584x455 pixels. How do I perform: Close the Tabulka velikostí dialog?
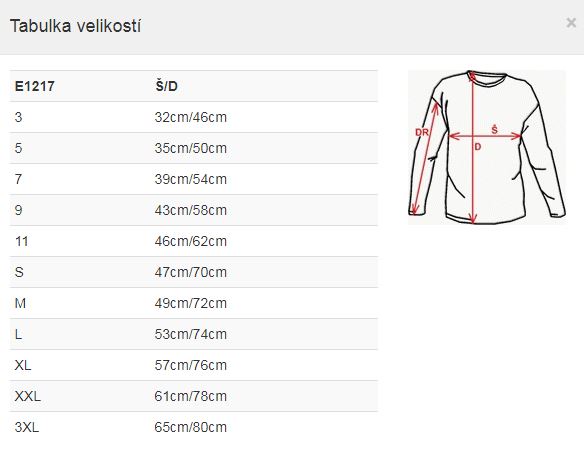pyautogui.click(x=571, y=23)
